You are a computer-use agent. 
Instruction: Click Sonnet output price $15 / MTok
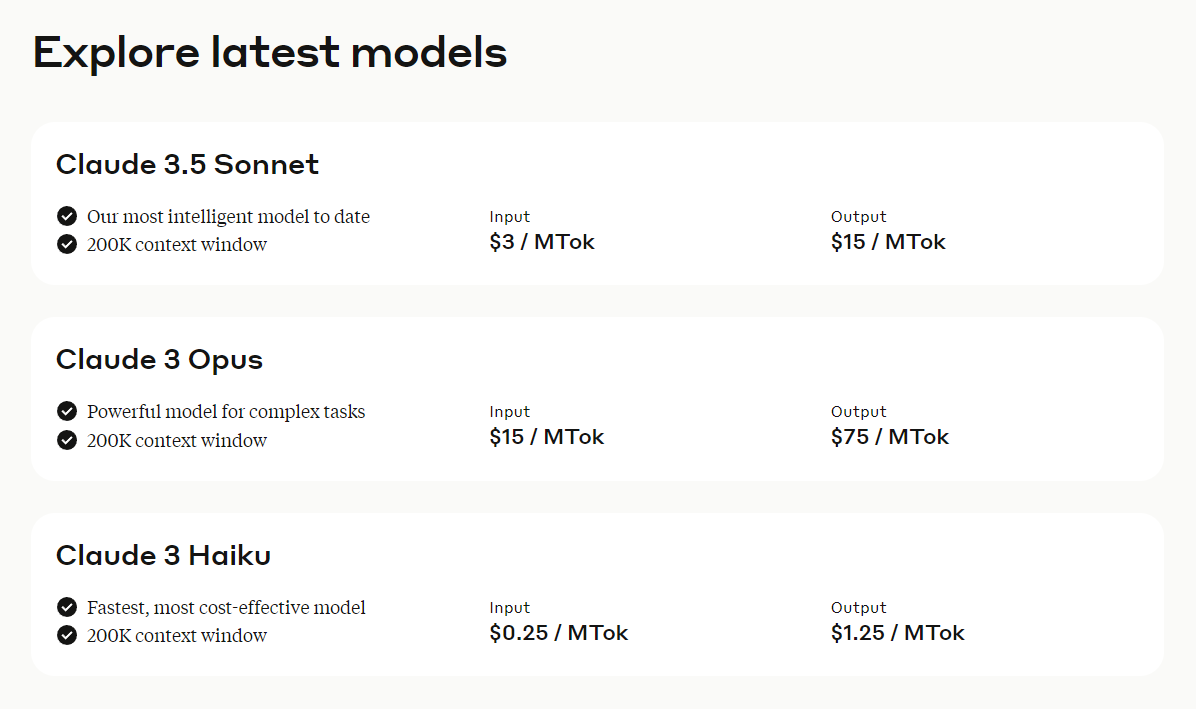pos(888,242)
